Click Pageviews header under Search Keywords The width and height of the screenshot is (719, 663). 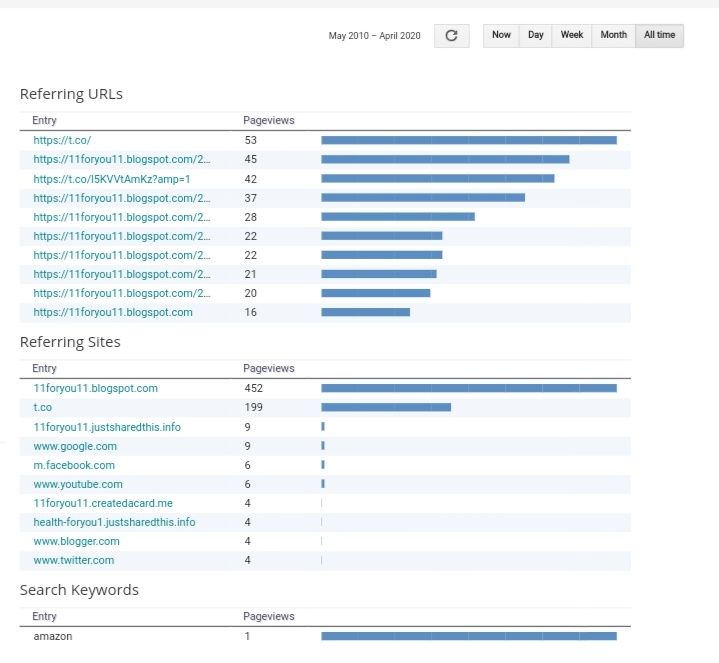coord(269,617)
